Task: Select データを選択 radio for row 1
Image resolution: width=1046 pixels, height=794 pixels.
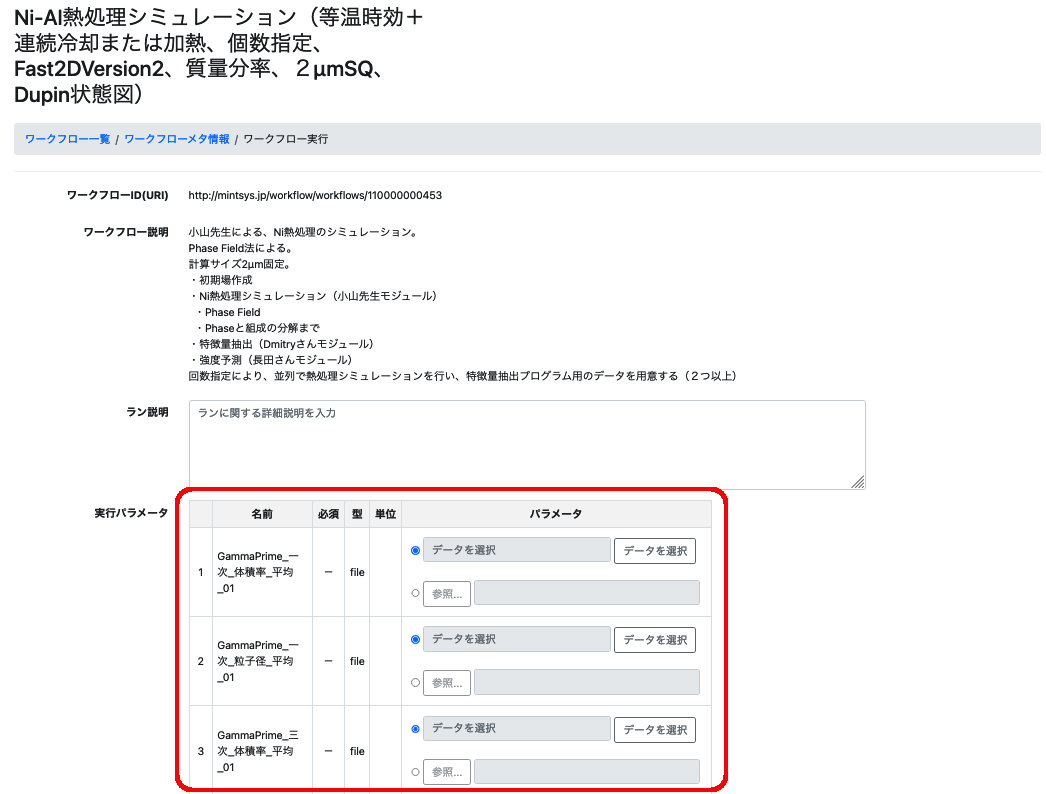Action: click(x=416, y=550)
